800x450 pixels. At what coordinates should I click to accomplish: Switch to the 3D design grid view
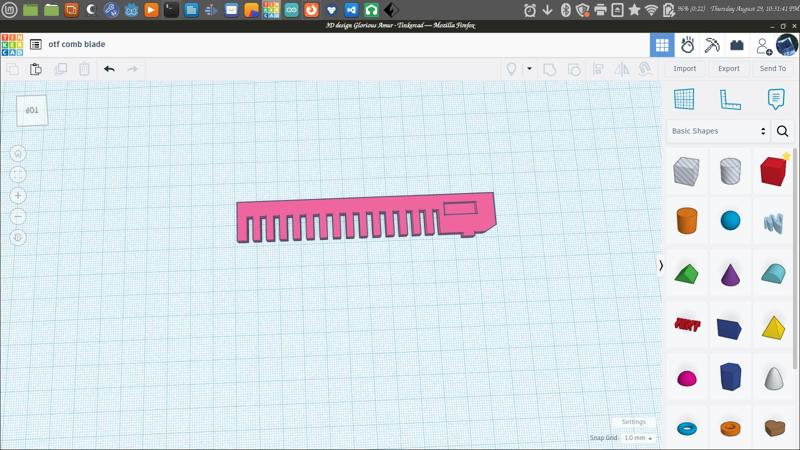pyautogui.click(x=662, y=45)
